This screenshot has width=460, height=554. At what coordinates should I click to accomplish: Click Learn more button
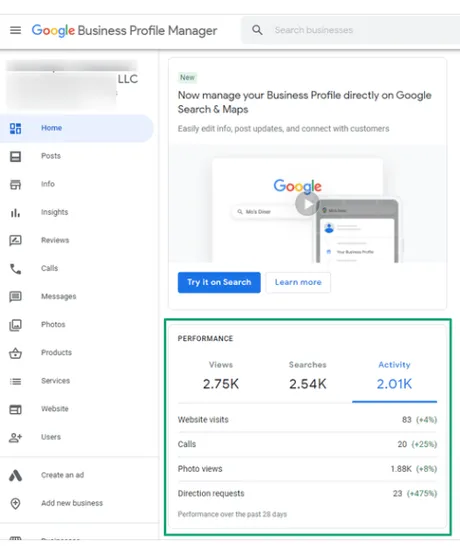298,282
